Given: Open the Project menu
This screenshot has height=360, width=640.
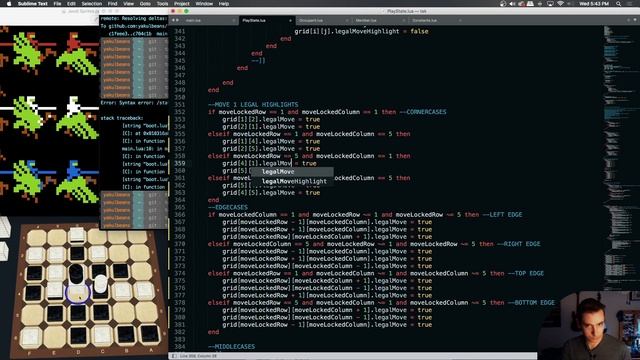Looking at the screenshot, I should (182, 4).
